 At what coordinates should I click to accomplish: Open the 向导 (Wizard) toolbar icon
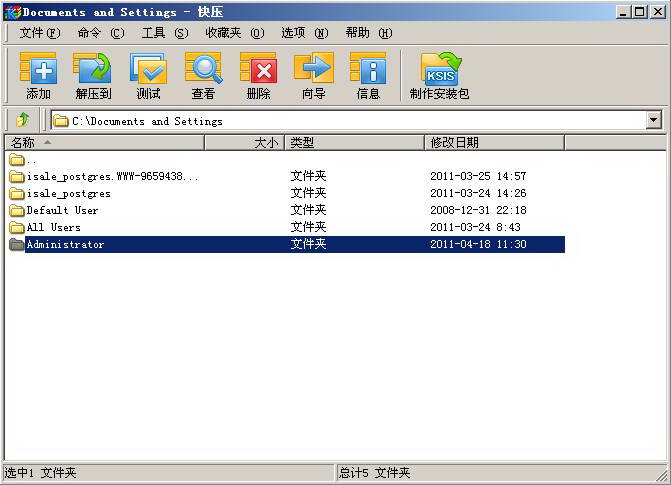(313, 71)
